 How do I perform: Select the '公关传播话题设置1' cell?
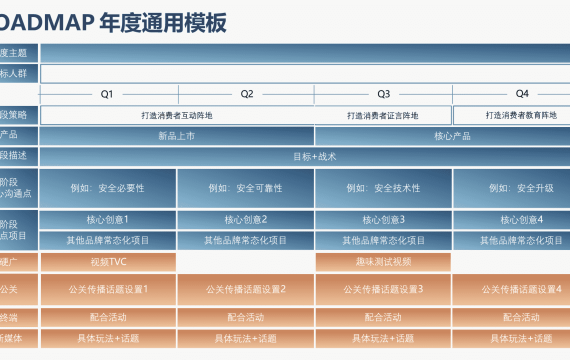pos(108,289)
